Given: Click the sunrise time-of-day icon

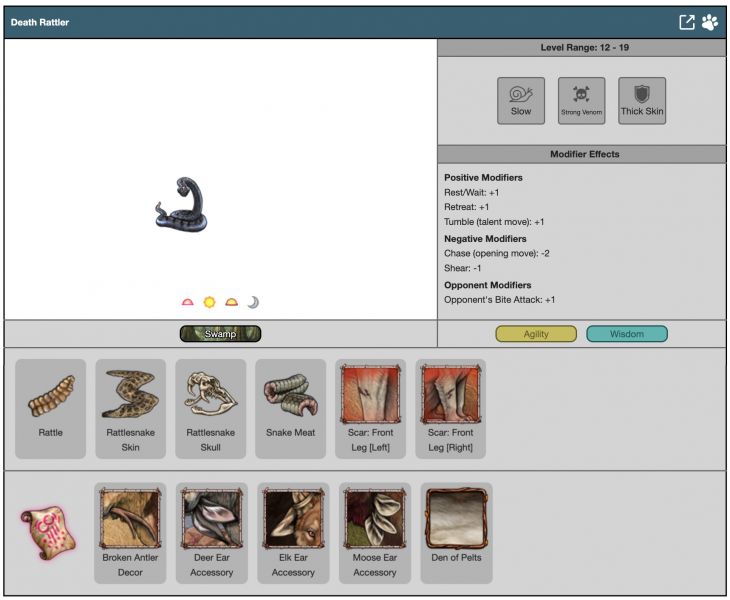Looking at the screenshot, I should pyautogui.click(x=187, y=302).
